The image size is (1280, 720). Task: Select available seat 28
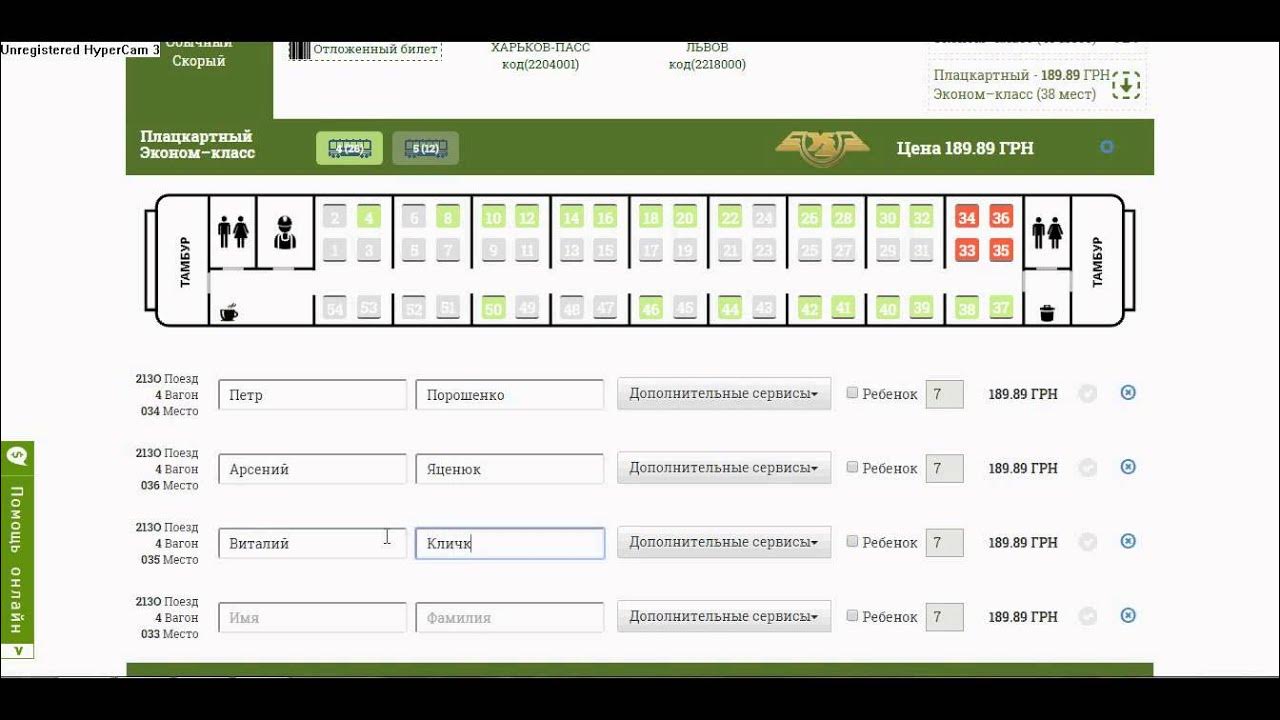843,218
